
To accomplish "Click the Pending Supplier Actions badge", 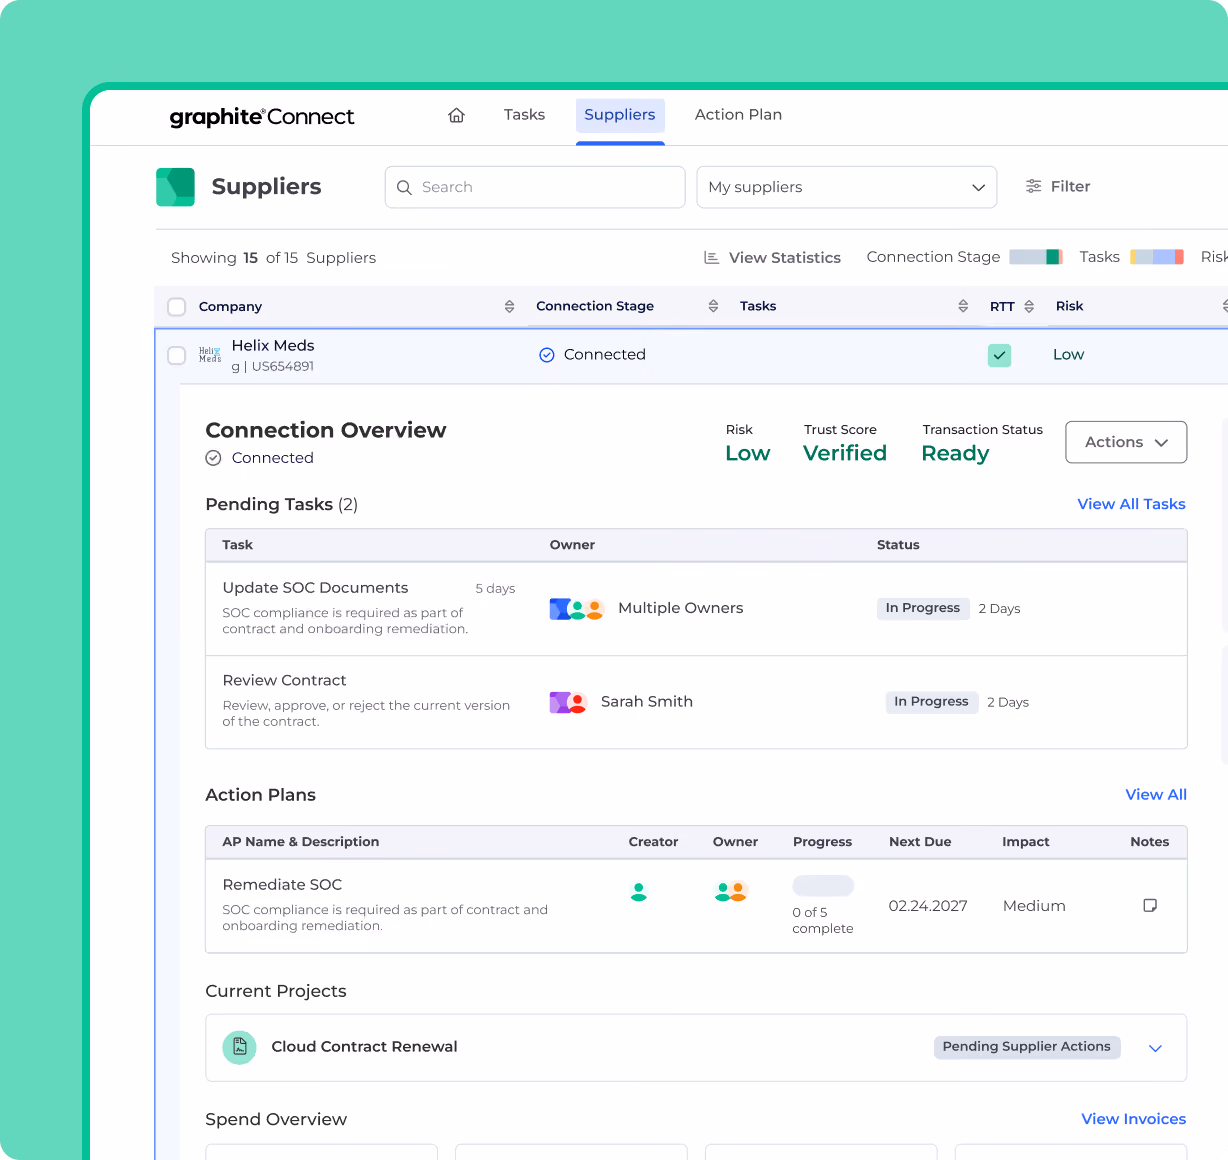I will click(1027, 1047).
